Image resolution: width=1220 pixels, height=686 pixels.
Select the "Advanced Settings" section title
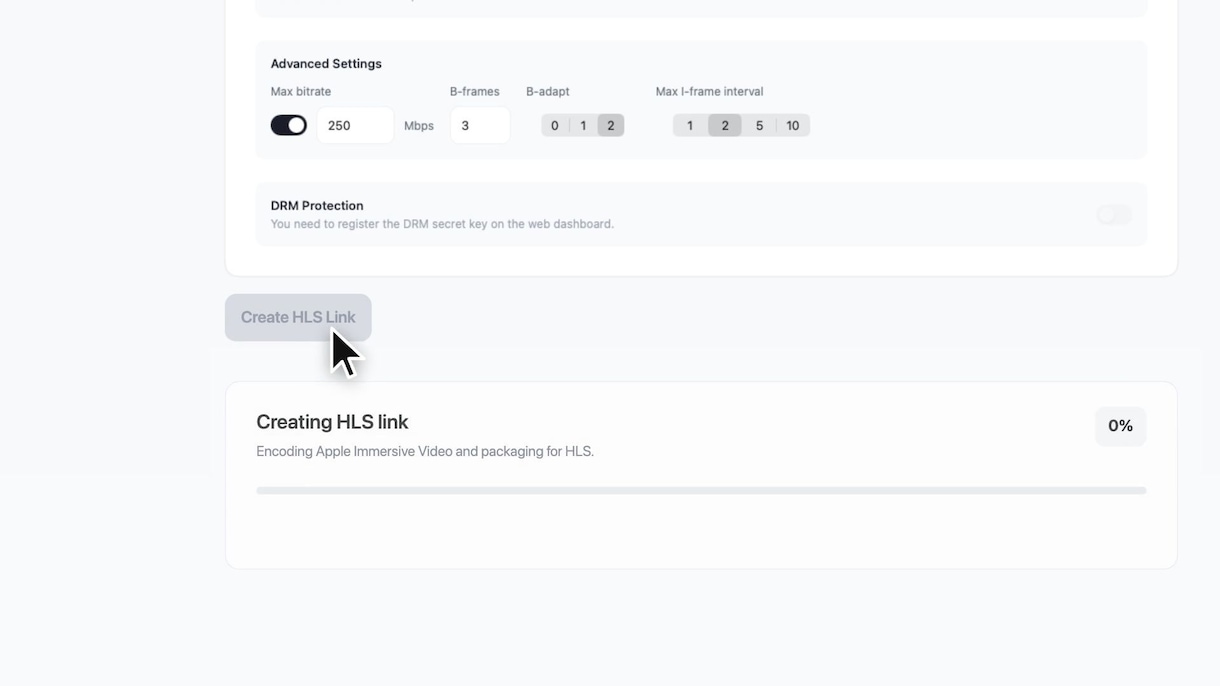point(326,64)
